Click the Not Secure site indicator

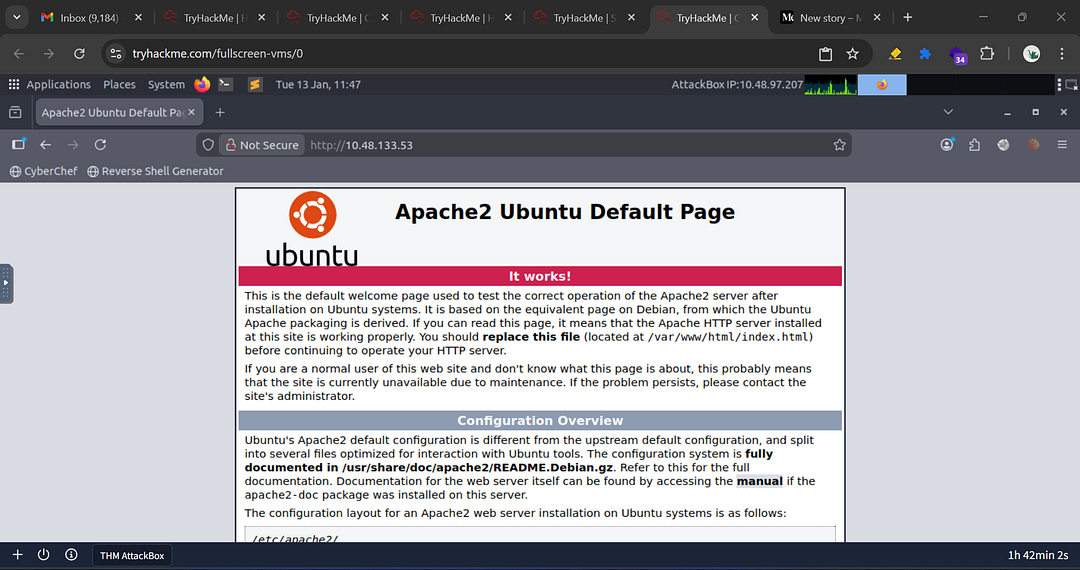click(261, 145)
